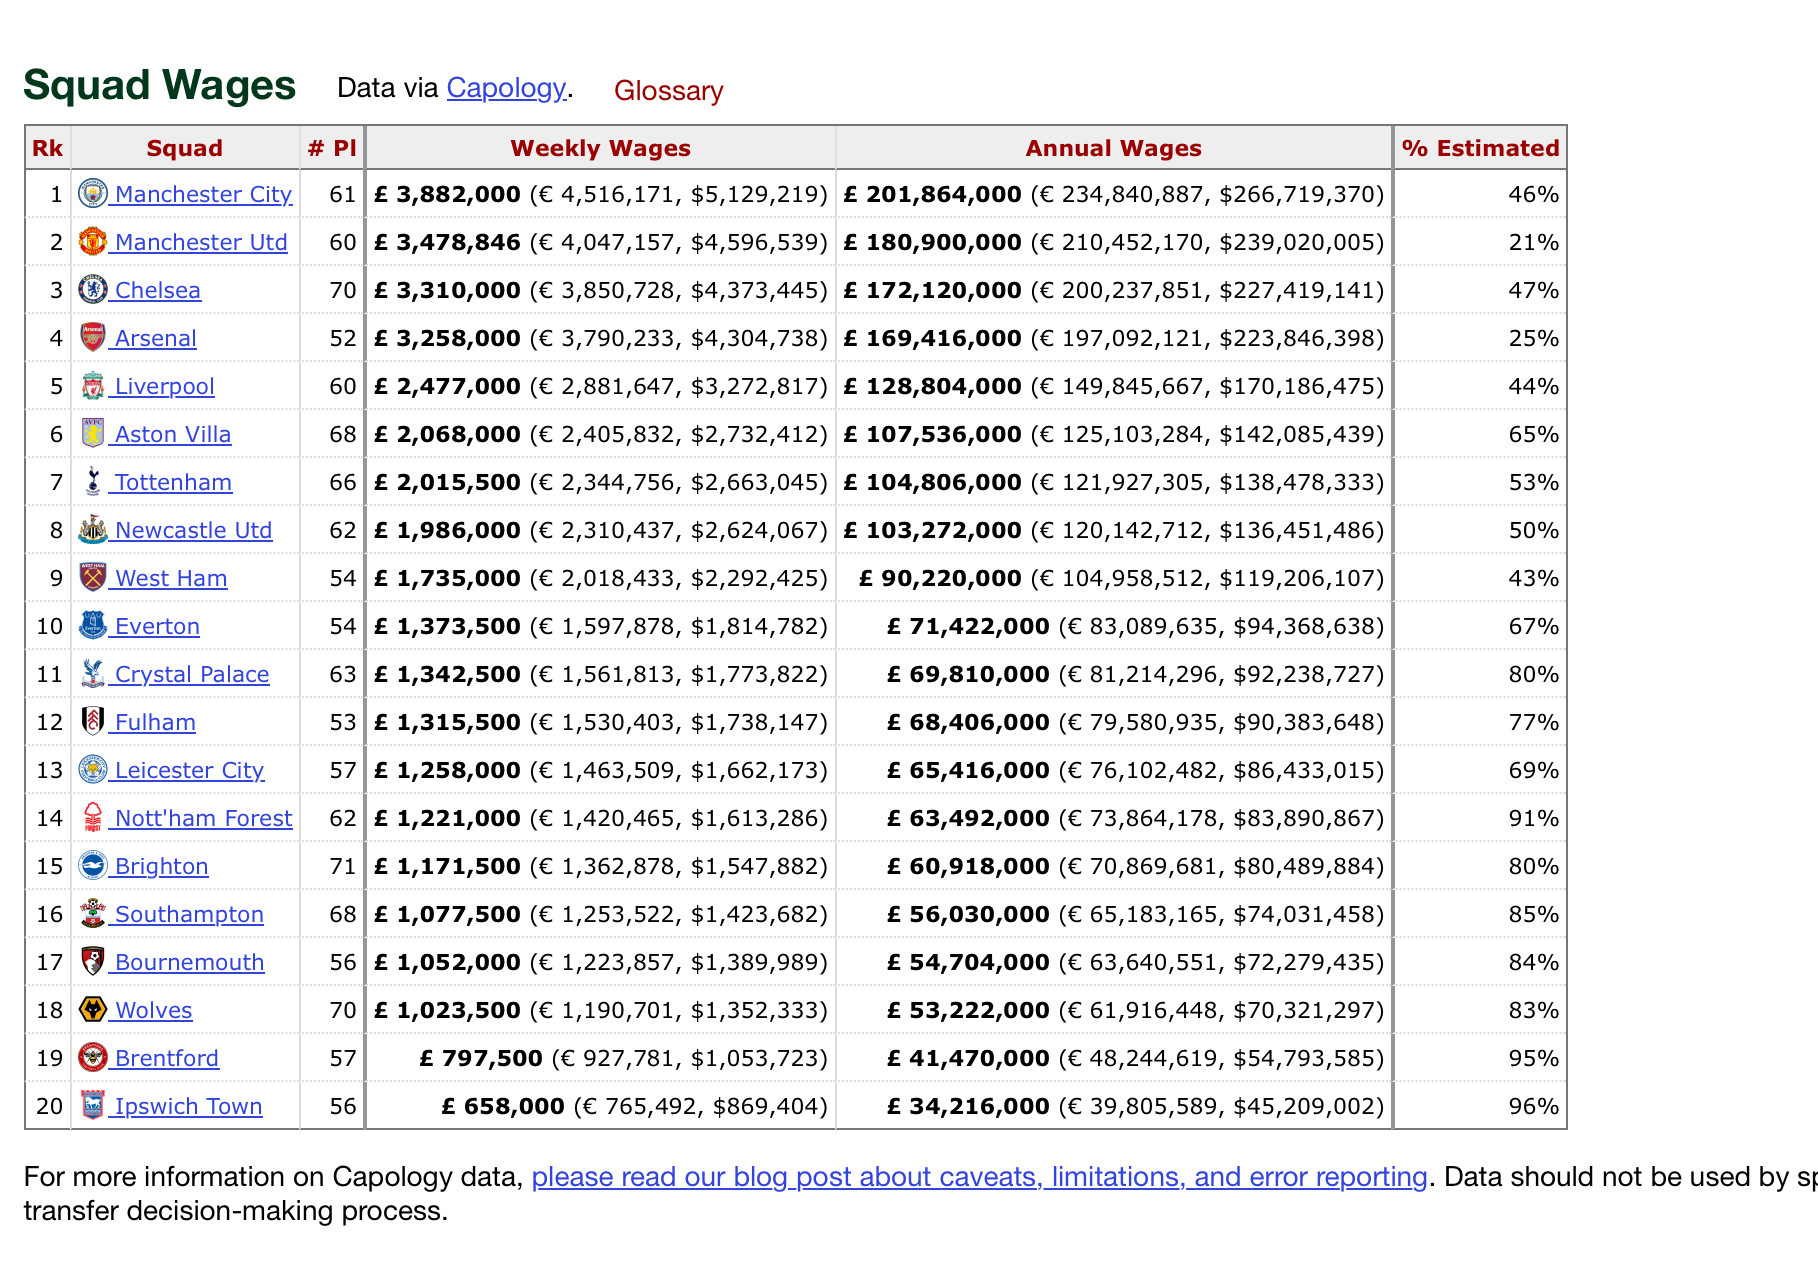Viewport: 1818px width, 1282px height.
Task: Sort table by Squad column header
Action: pyautogui.click(x=185, y=148)
